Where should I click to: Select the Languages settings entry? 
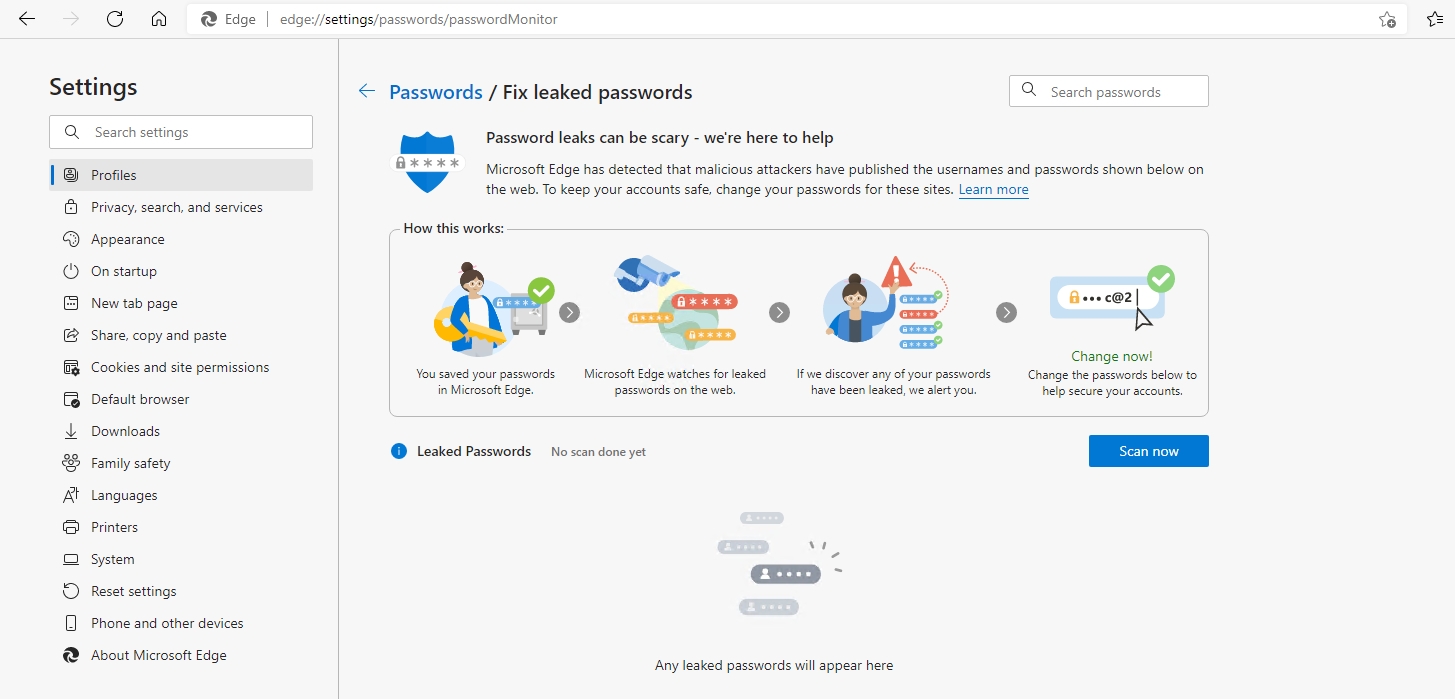point(123,495)
